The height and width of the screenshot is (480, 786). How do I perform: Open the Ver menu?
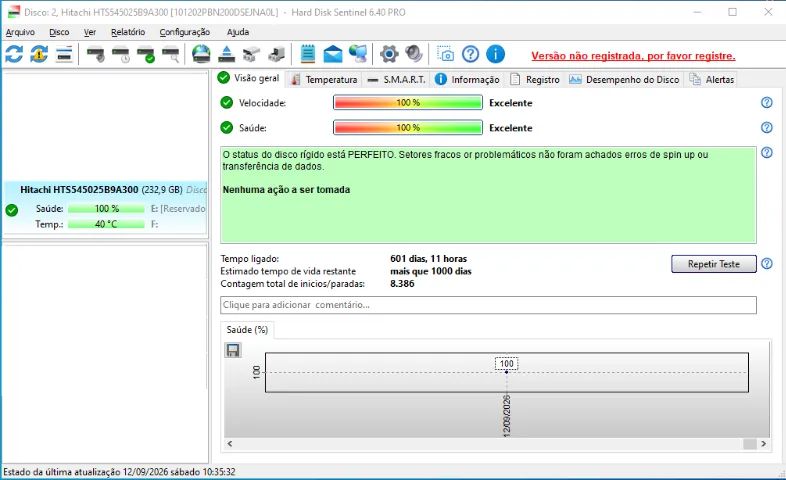(x=90, y=32)
